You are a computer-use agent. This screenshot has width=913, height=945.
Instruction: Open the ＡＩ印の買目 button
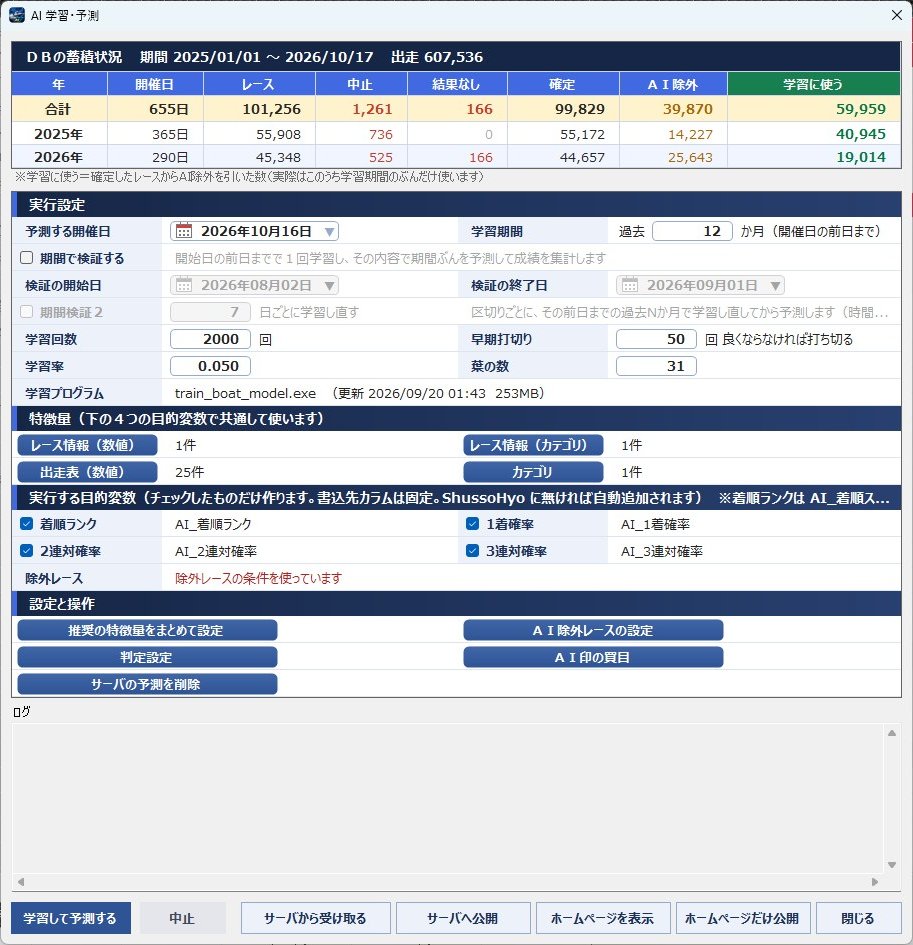click(593, 657)
